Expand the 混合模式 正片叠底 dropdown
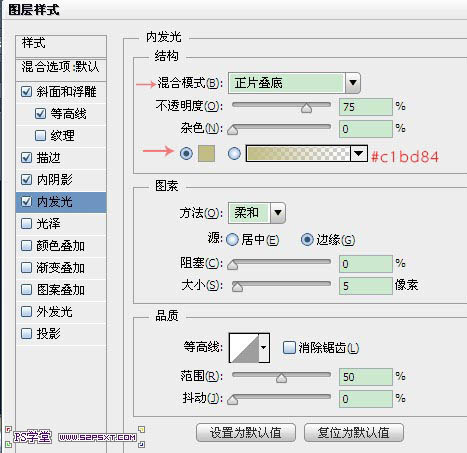Viewport: 467px width, 453px height. pos(294,83)
